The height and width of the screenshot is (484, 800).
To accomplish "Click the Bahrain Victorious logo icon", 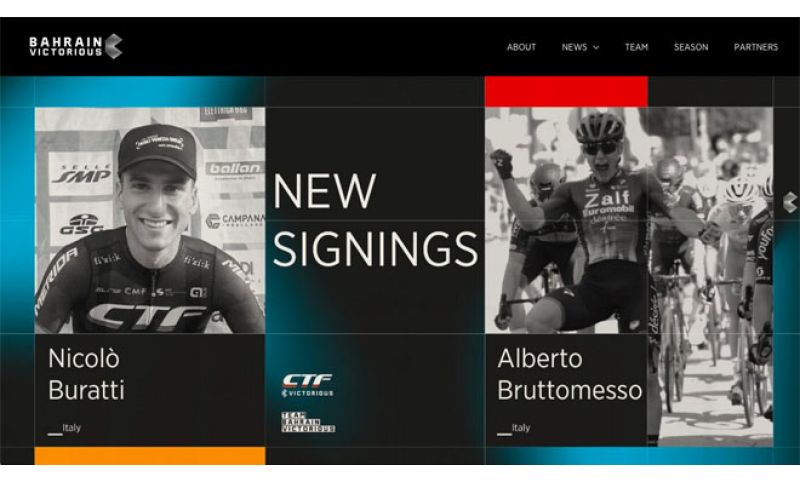I will [114, 46].
